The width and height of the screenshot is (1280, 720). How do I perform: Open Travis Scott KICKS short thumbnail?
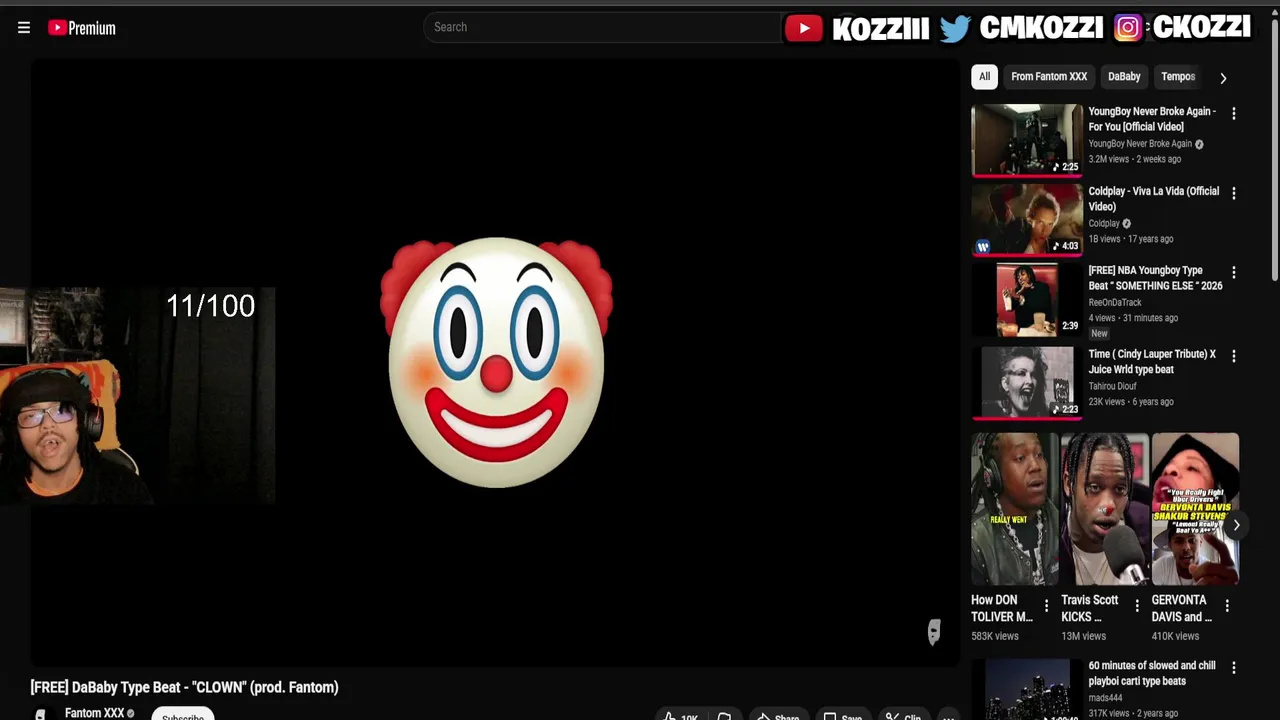coord(1104,509)
